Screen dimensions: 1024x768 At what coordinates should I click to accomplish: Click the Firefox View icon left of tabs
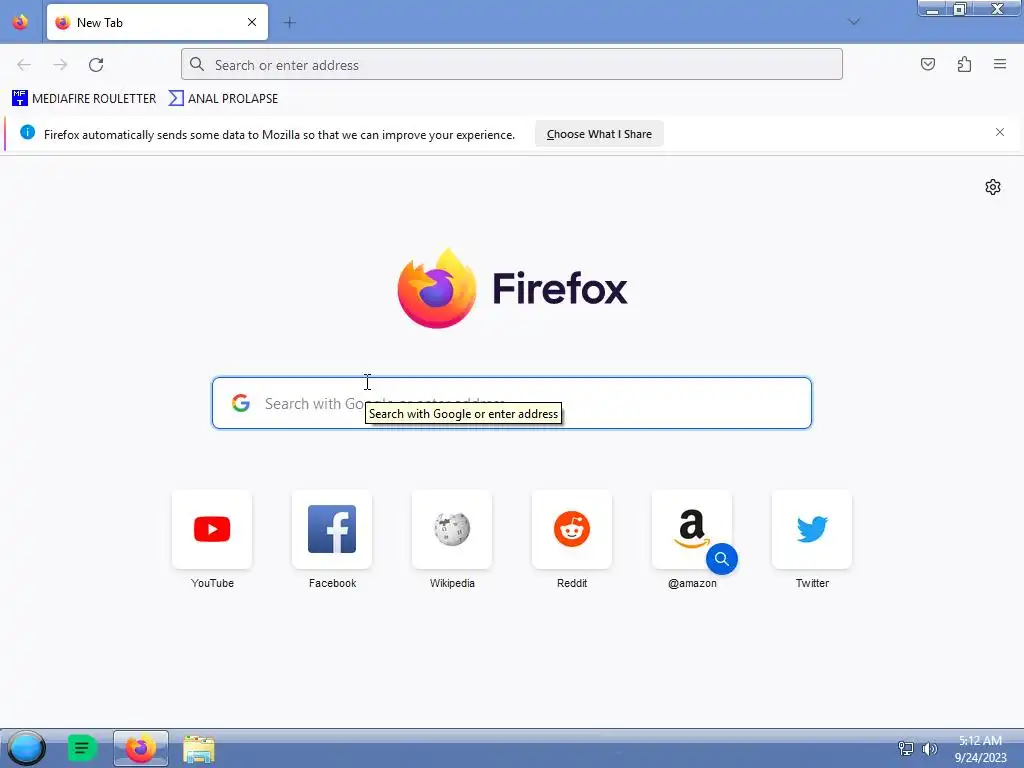point(20,22)
